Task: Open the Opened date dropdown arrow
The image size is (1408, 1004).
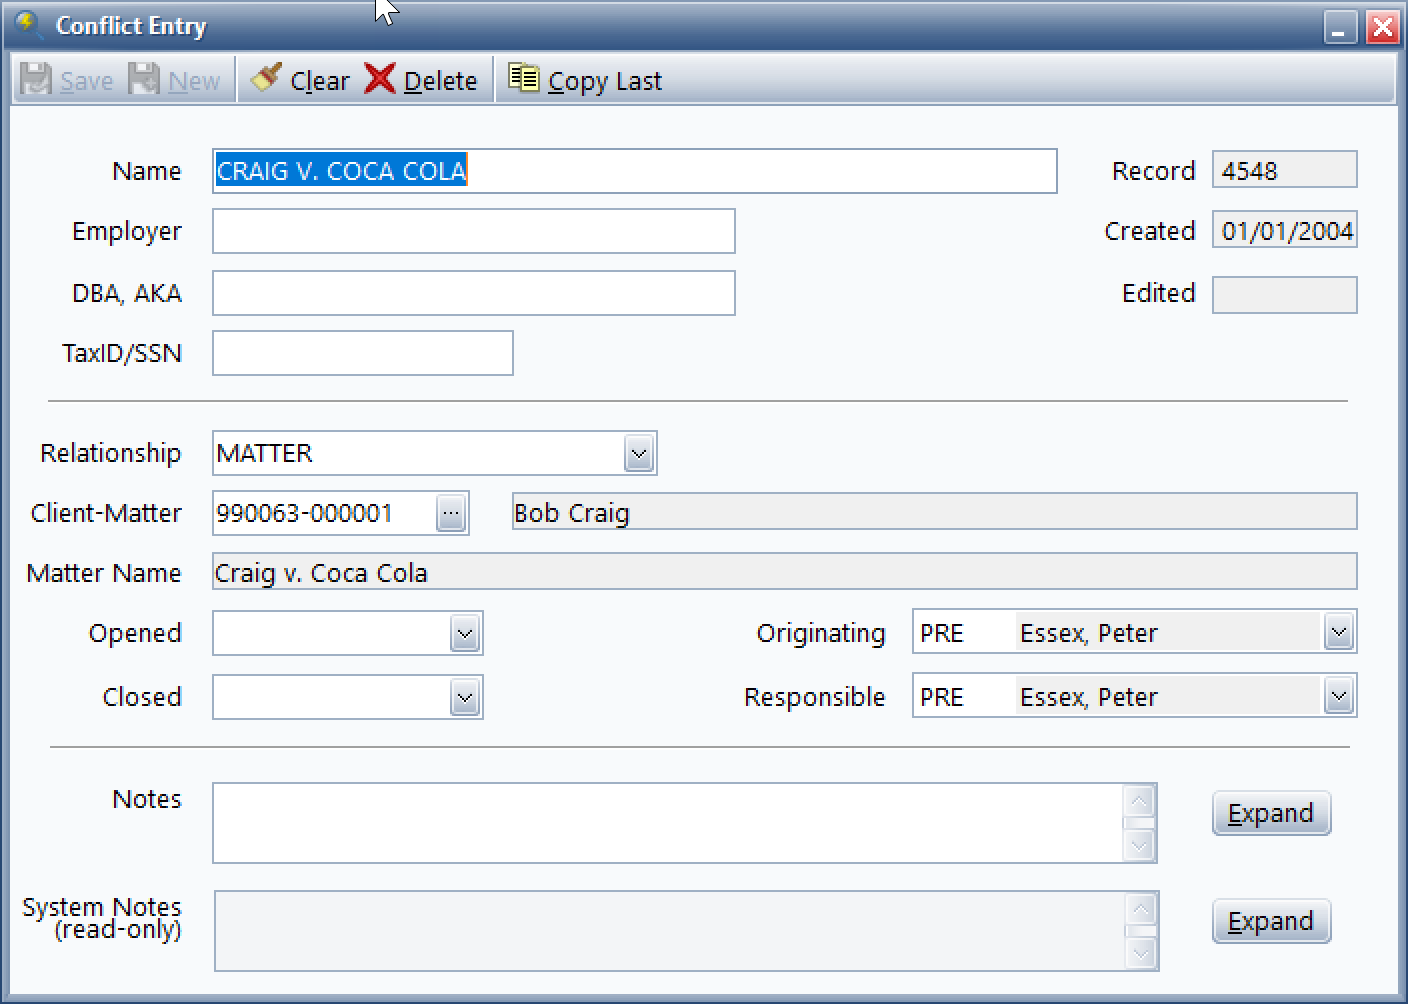Action: point(464,633)
